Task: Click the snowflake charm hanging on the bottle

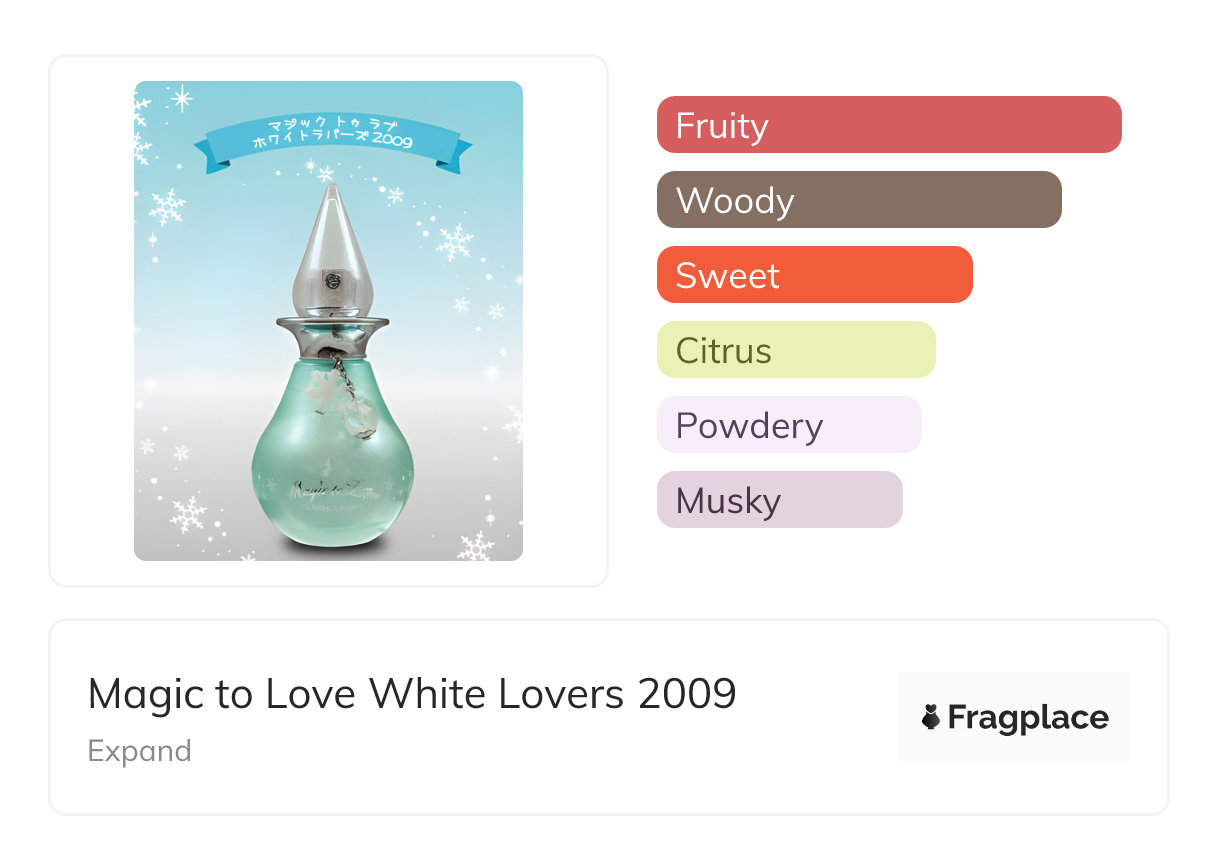Action: click(323, 392)
